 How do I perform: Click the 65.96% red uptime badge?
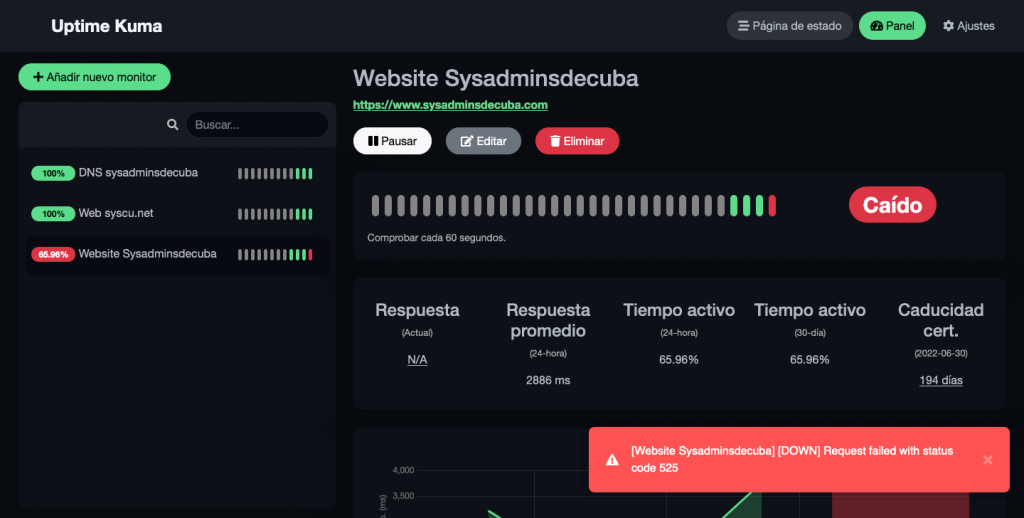[53, 255]
